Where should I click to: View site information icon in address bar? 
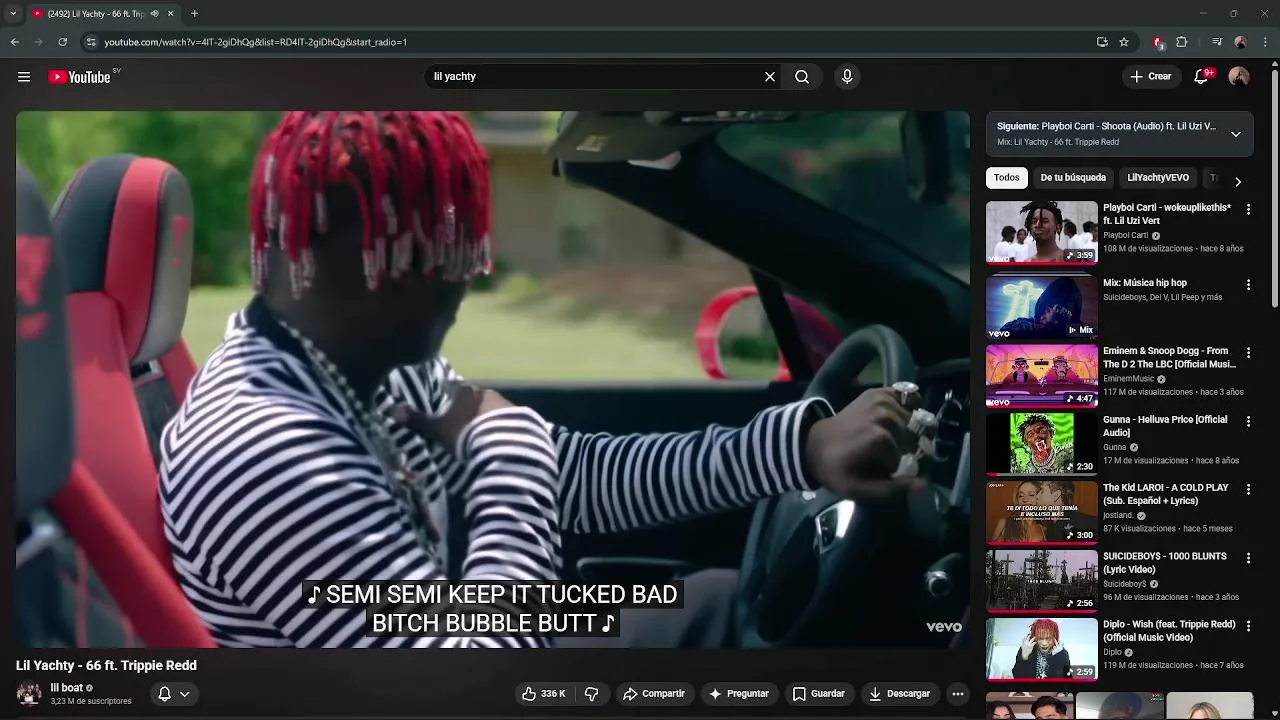(90, 42)
